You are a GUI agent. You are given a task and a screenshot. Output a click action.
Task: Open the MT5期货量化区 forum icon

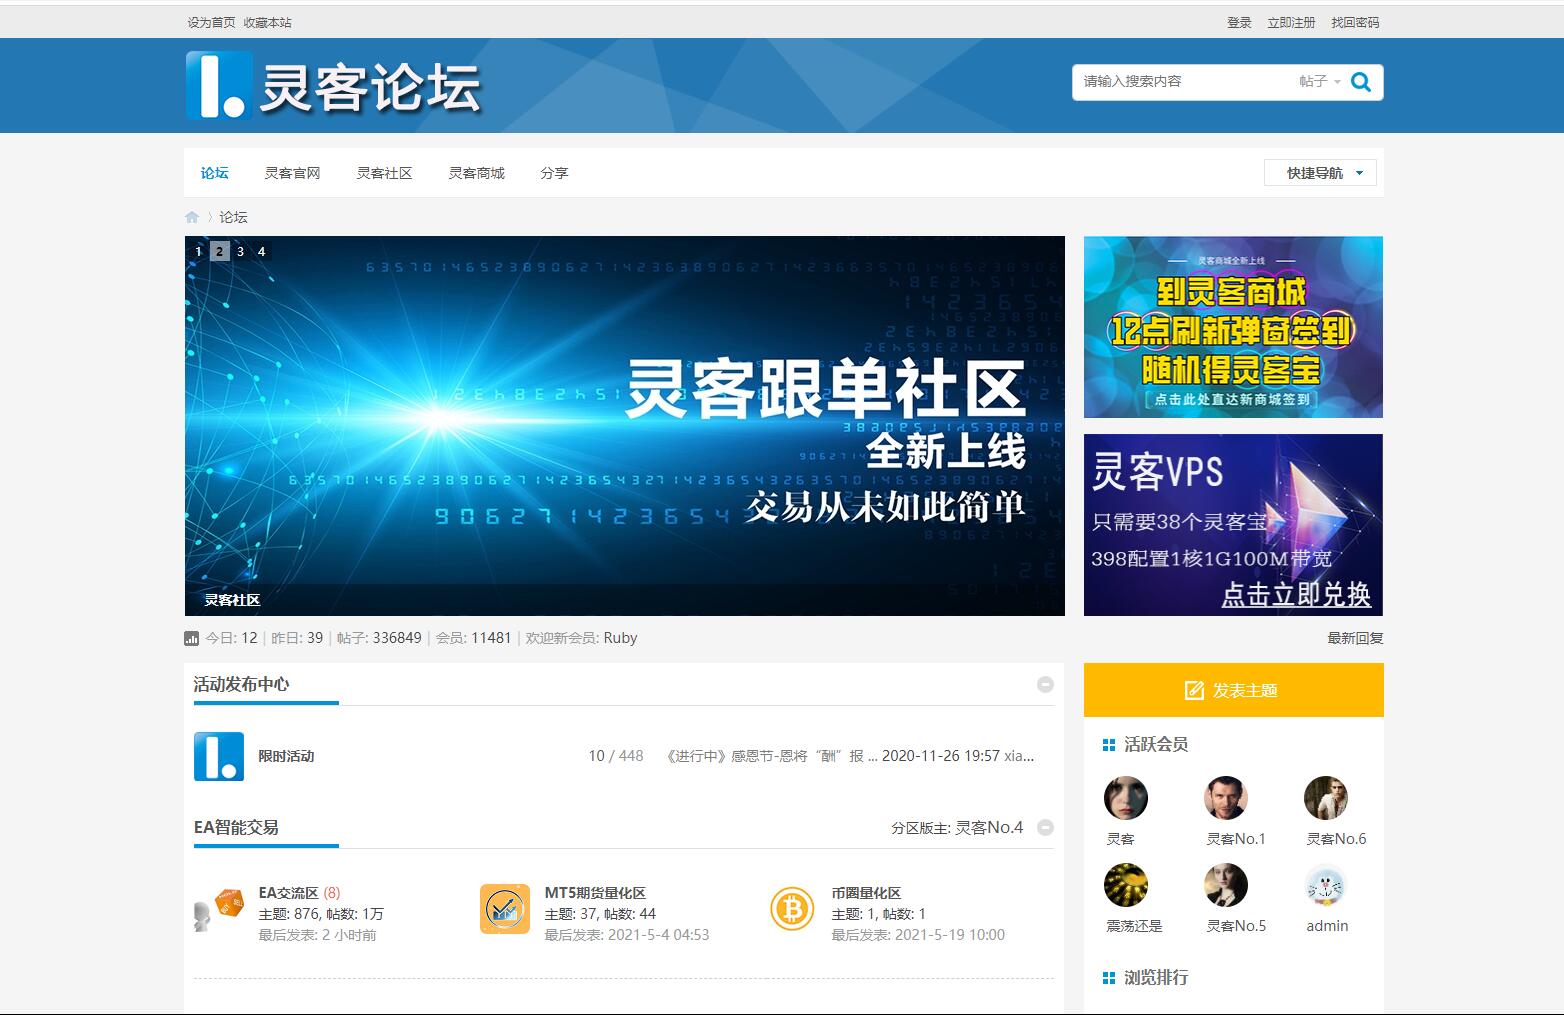pyautogui.click(x=505, y=909)
